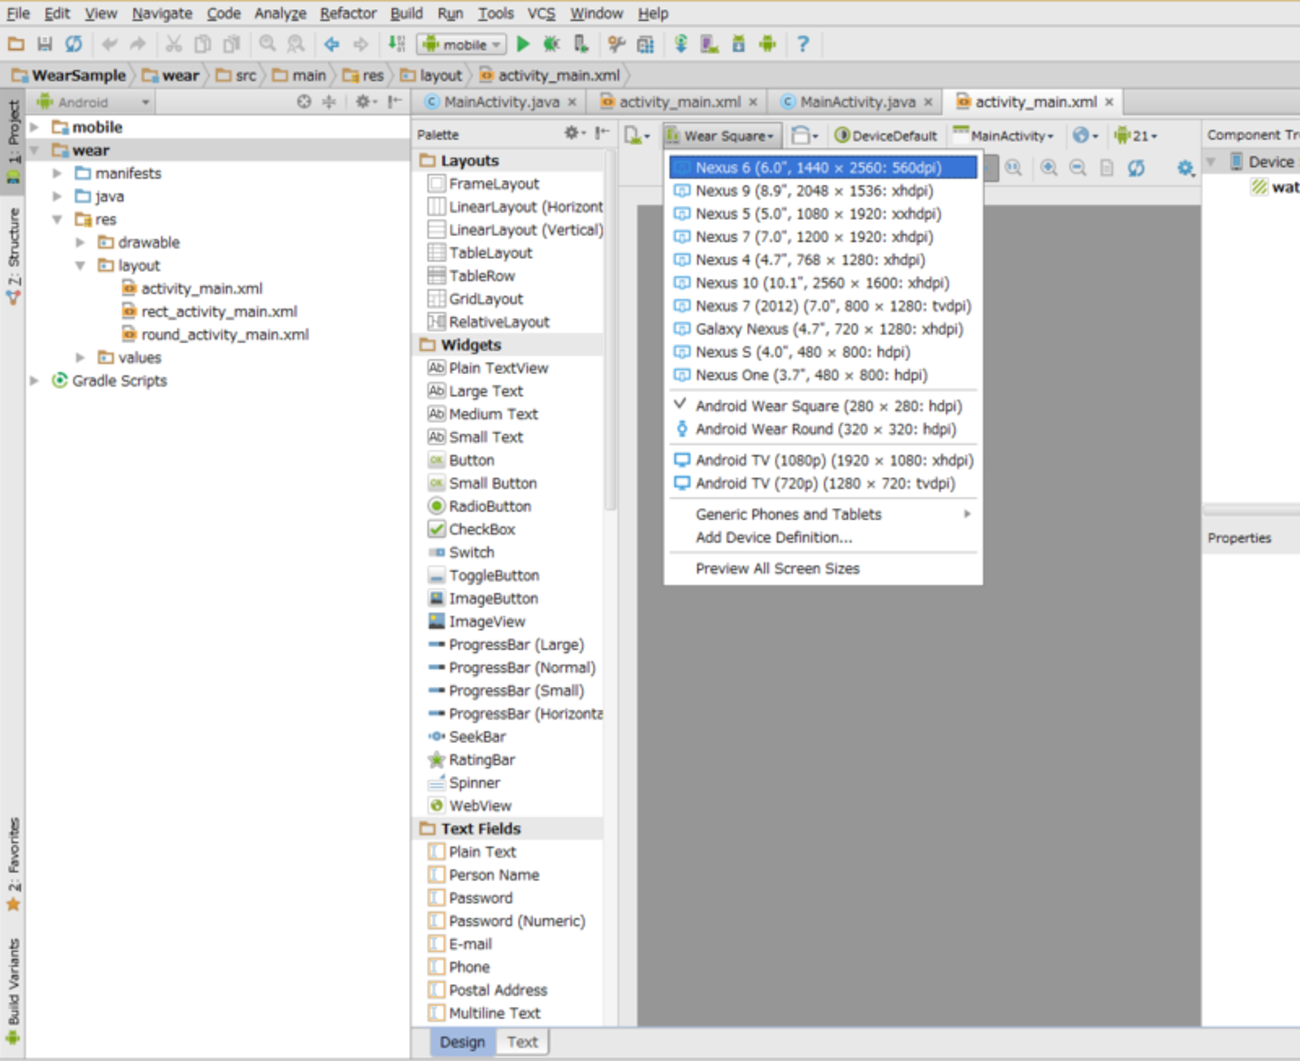Viewport: 1300px width, 1061px height.
Task: Open the API 21 version dropdown
Action: (x=1137, y=136)
